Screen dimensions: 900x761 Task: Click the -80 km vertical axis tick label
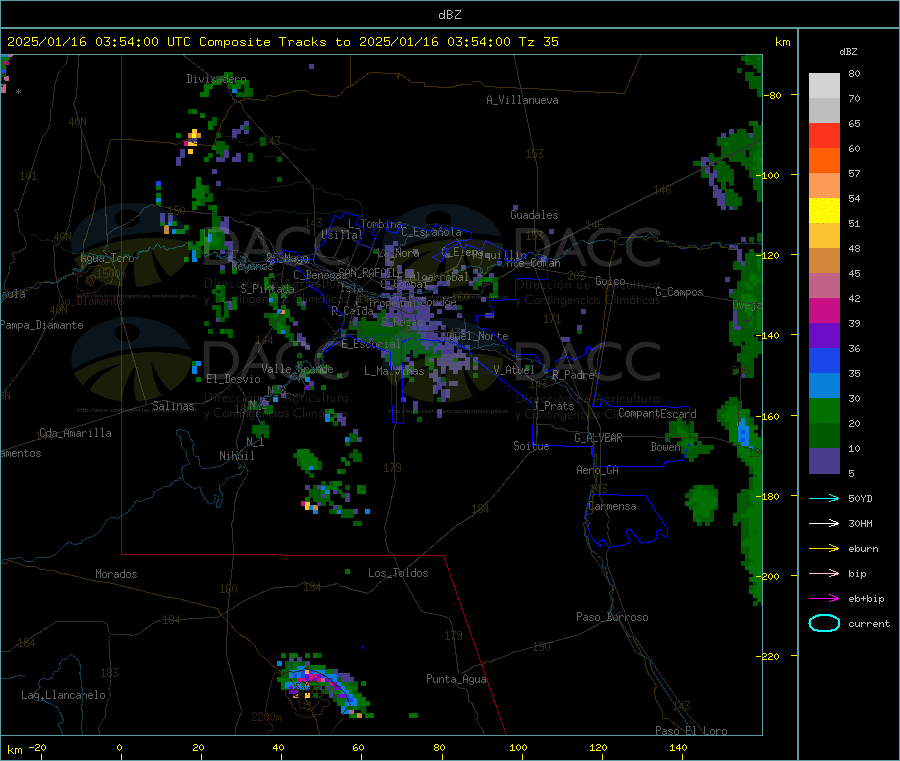[x=771, y=95]
